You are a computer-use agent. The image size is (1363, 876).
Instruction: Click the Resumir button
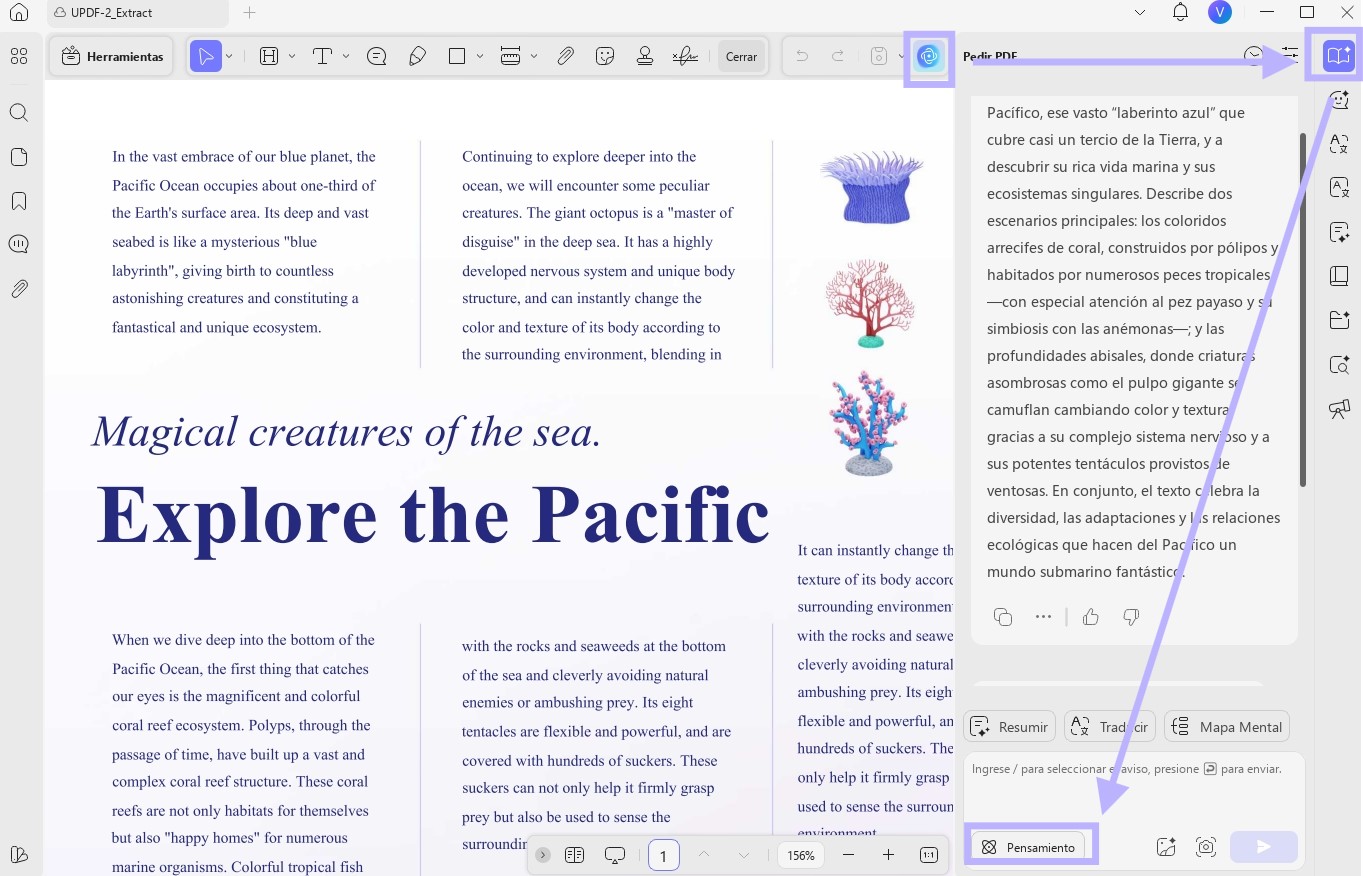1009,727
